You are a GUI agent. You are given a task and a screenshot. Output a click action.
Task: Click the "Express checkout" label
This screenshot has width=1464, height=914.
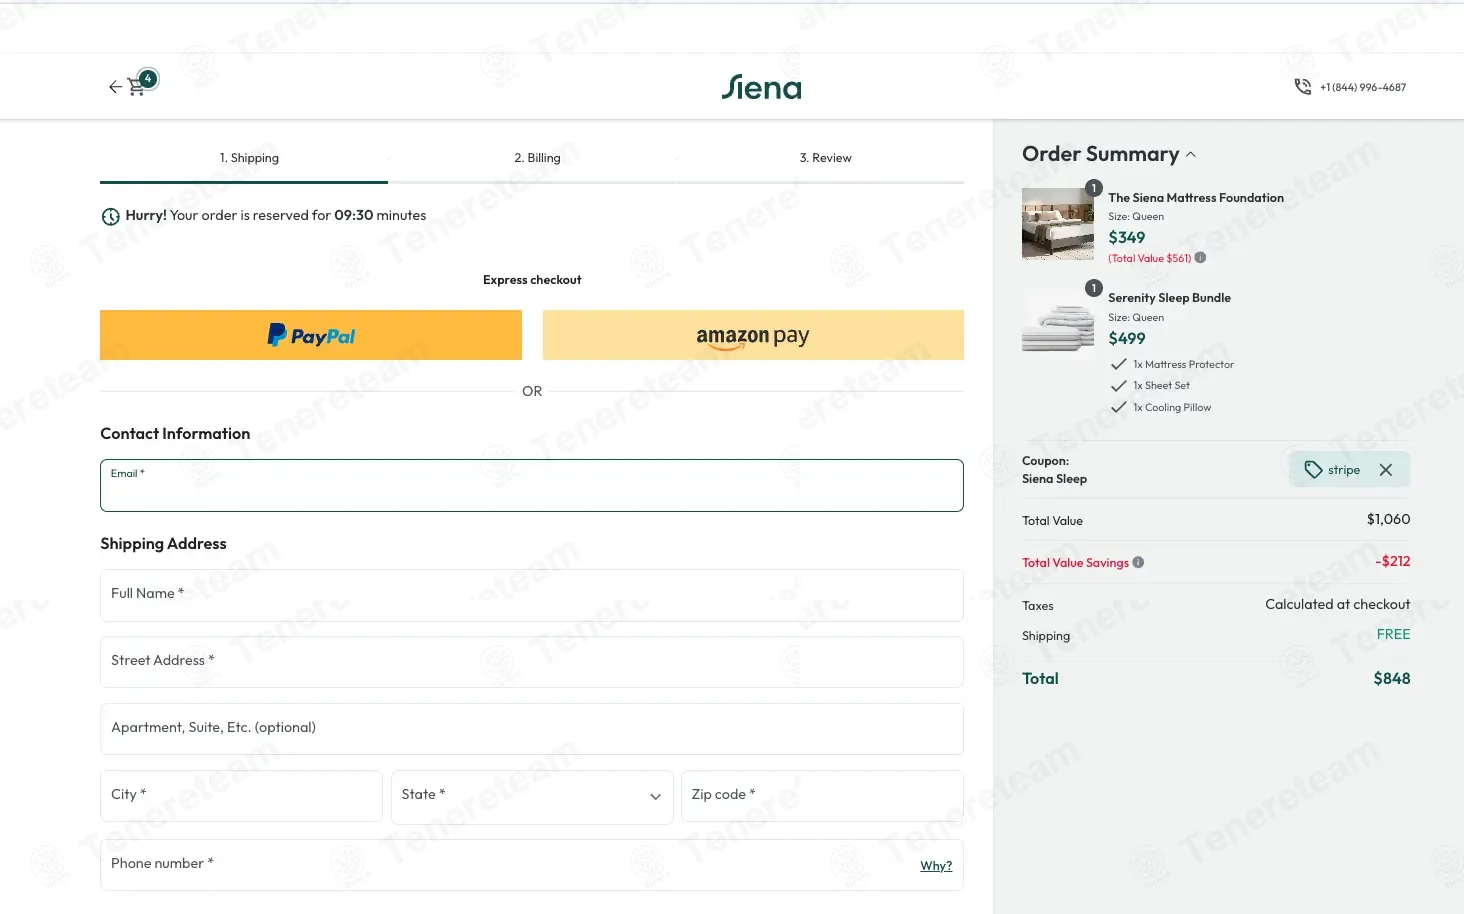click(x=532, y=280)
